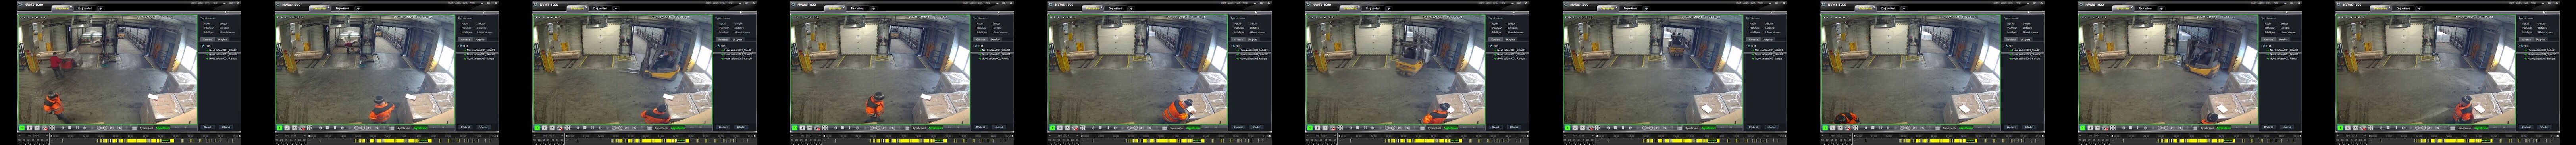Click the Hledat button in the first frame
2576x145 pixels.
tap(226, 127)
